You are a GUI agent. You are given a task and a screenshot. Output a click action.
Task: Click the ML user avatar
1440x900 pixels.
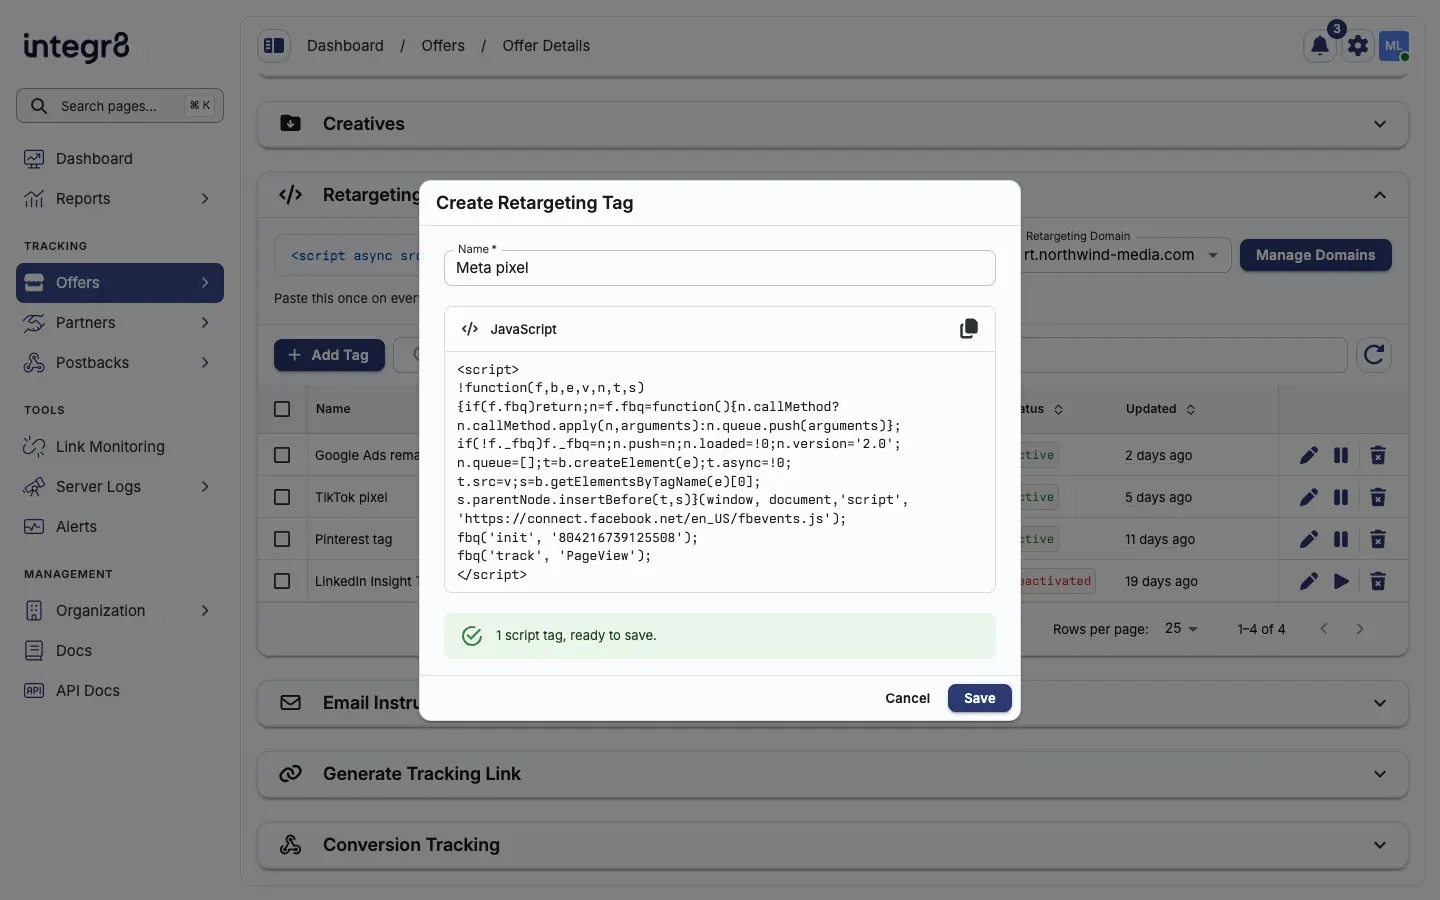1394,46
